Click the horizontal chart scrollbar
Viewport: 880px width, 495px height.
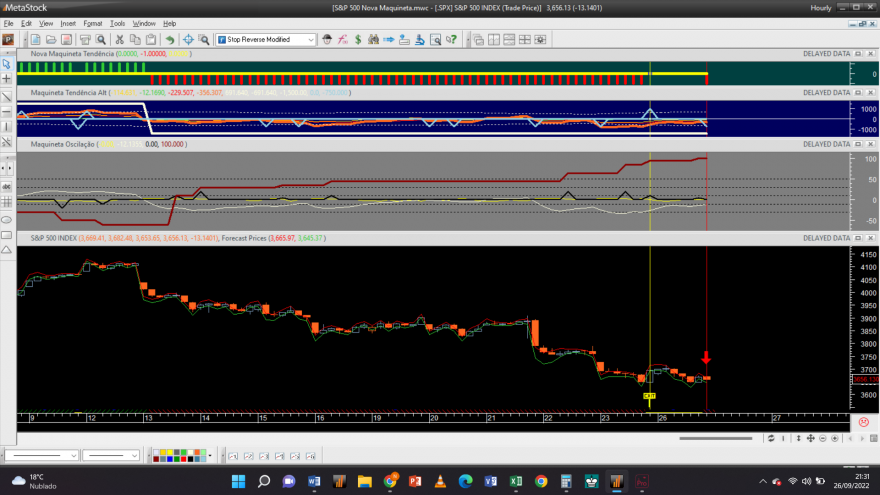pyautogui.click(x=716, y=438)
